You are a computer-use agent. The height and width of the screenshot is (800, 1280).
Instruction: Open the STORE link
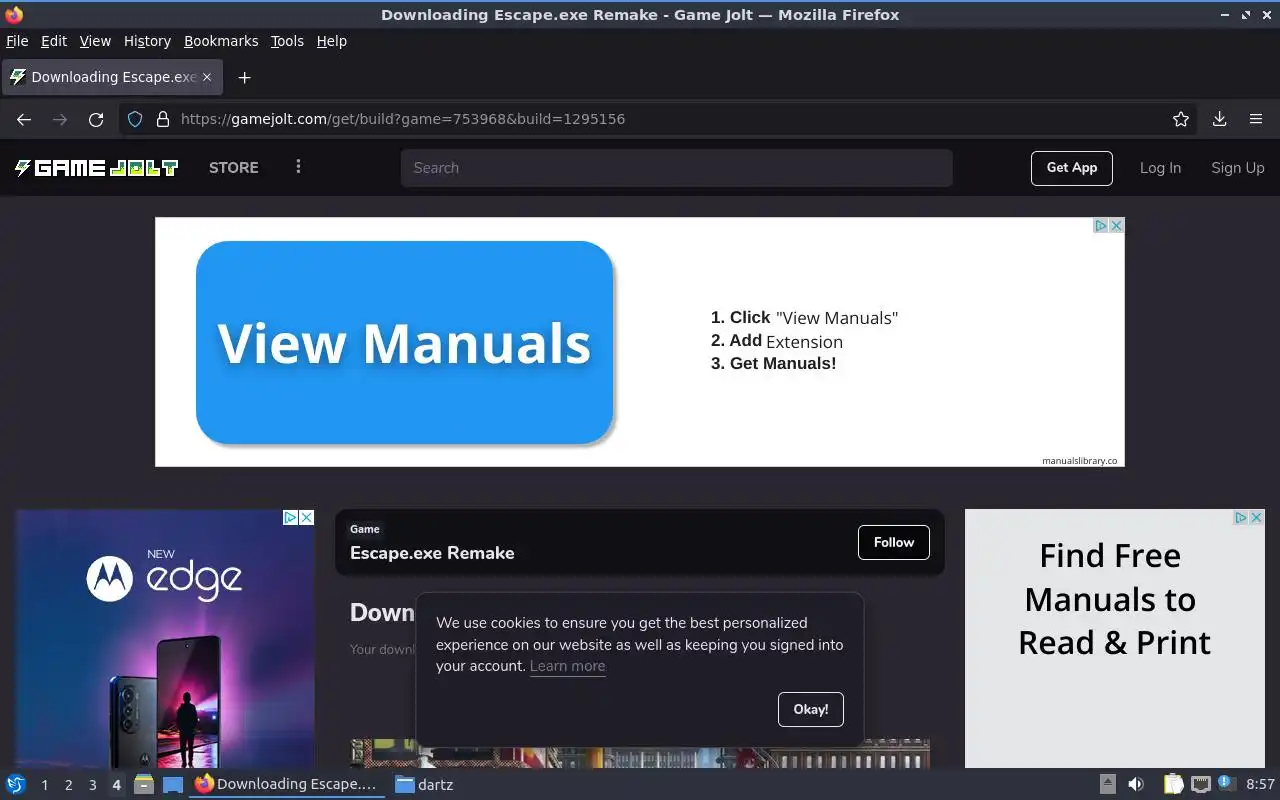tap(233, 168)
